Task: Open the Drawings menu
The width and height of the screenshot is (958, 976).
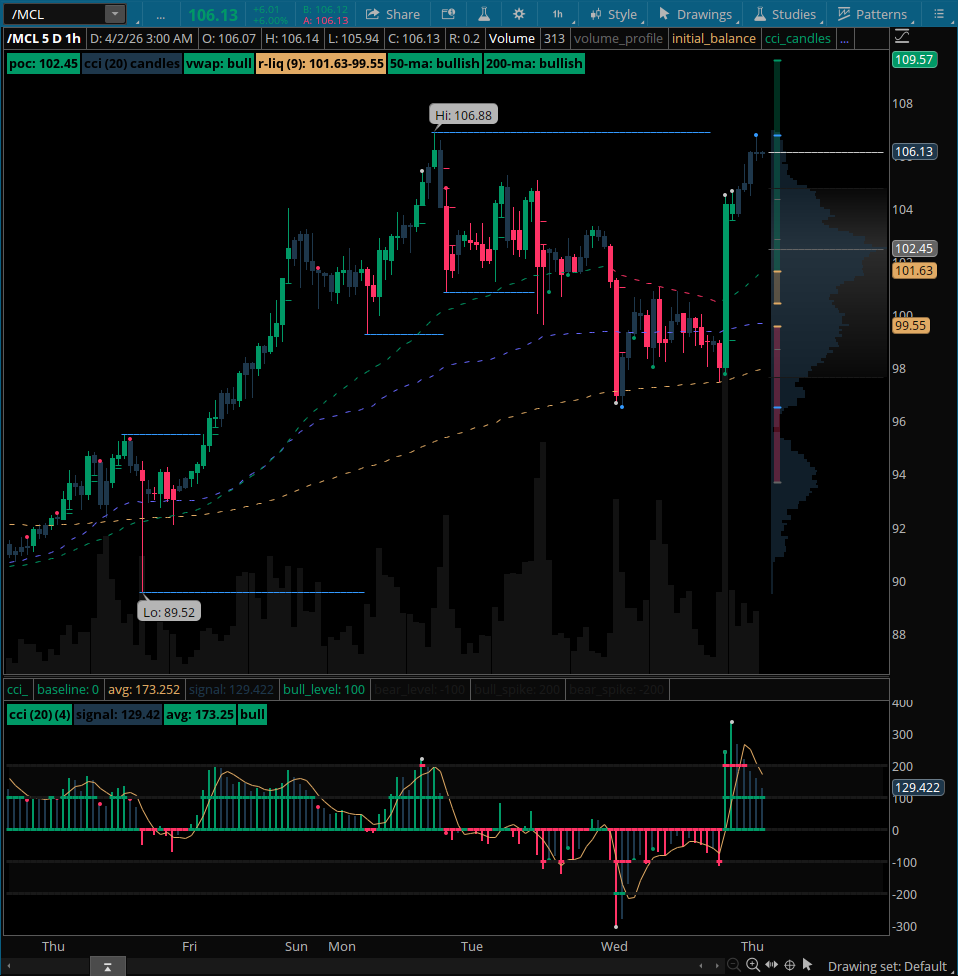Action: (696, 14)
